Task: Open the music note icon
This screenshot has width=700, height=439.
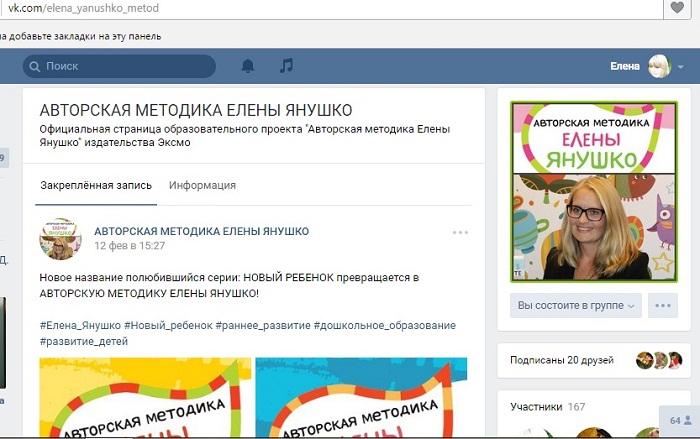Action: [x=286, y=66]
